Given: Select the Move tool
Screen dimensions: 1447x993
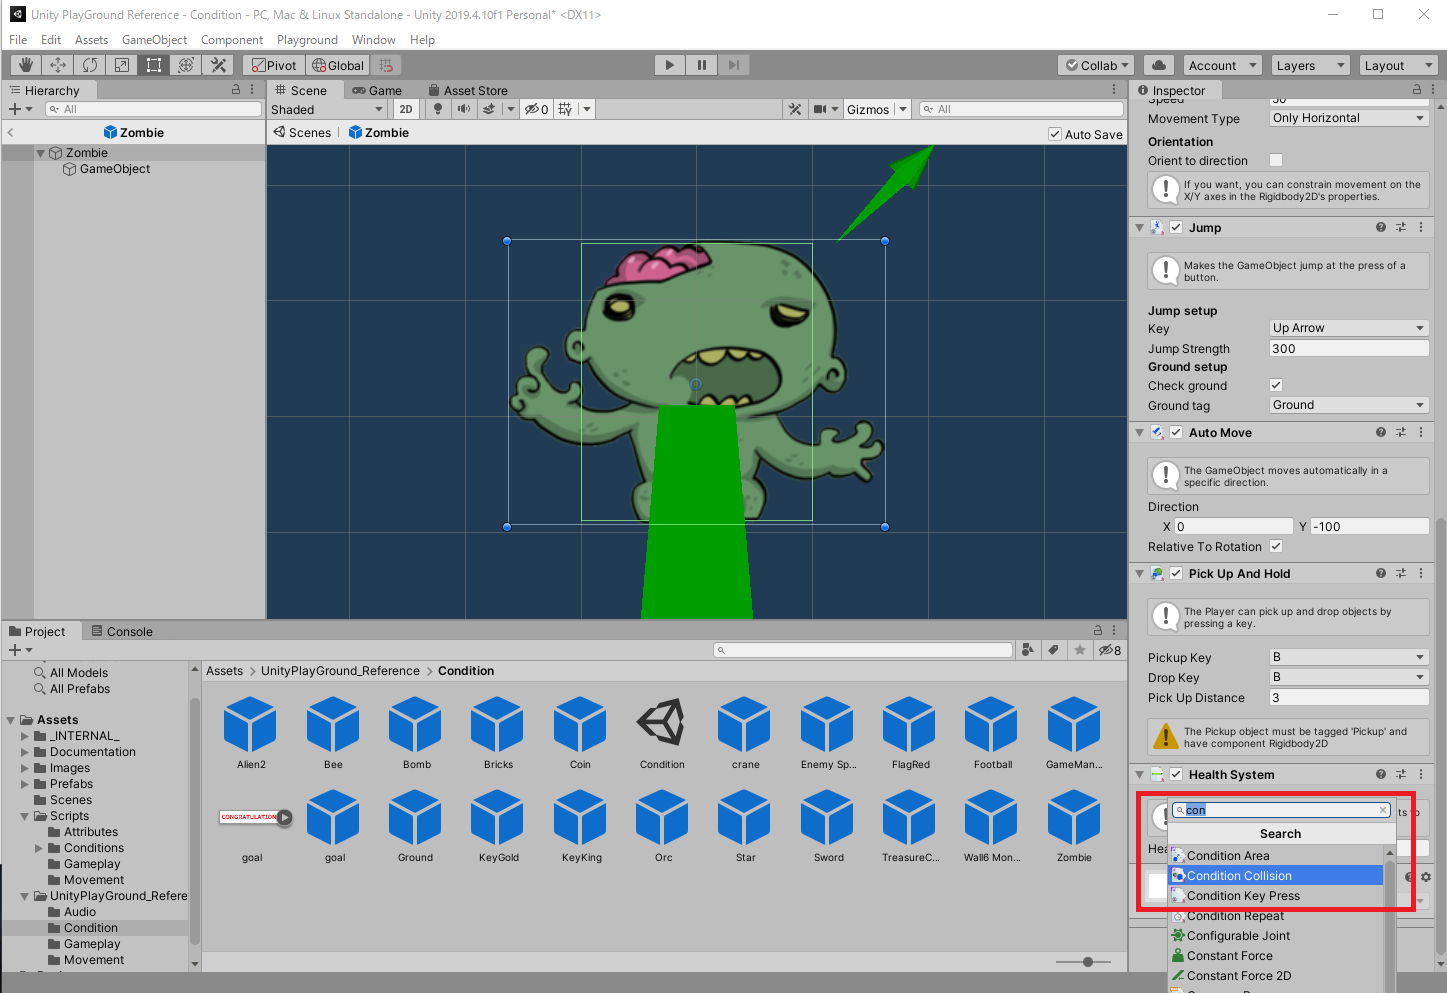Looking at the screenshot, I should click(58, 65).
